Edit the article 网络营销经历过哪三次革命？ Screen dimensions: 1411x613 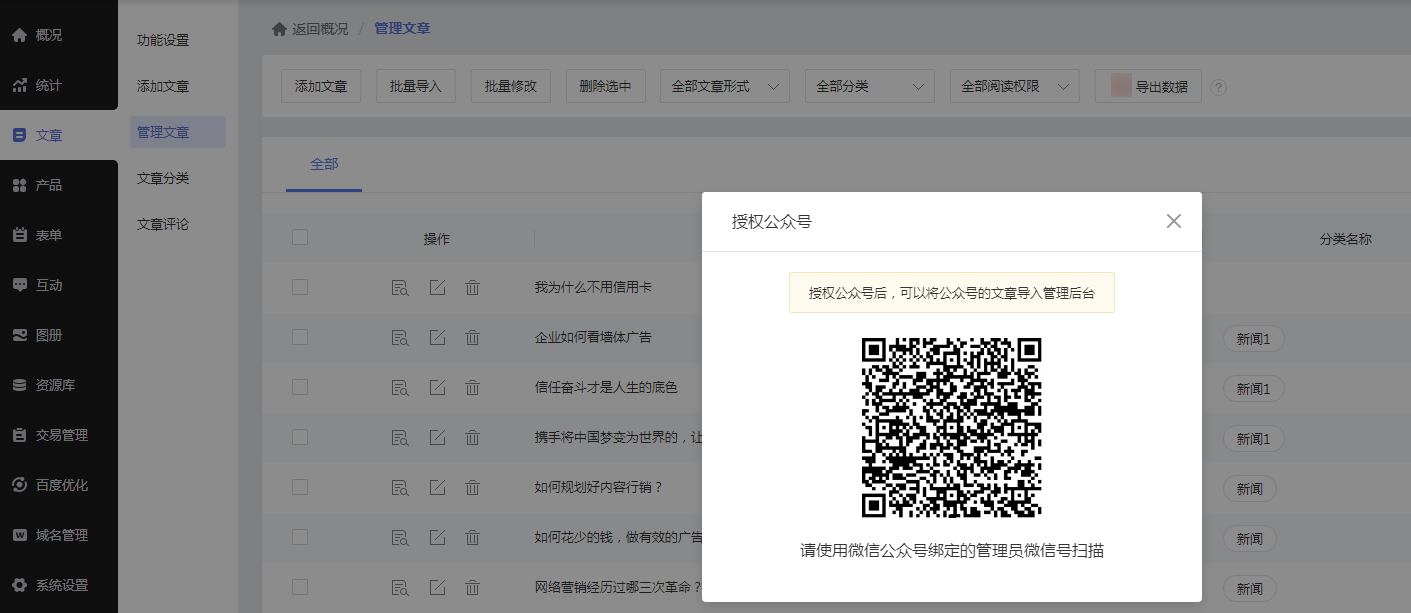pos(437,588)
